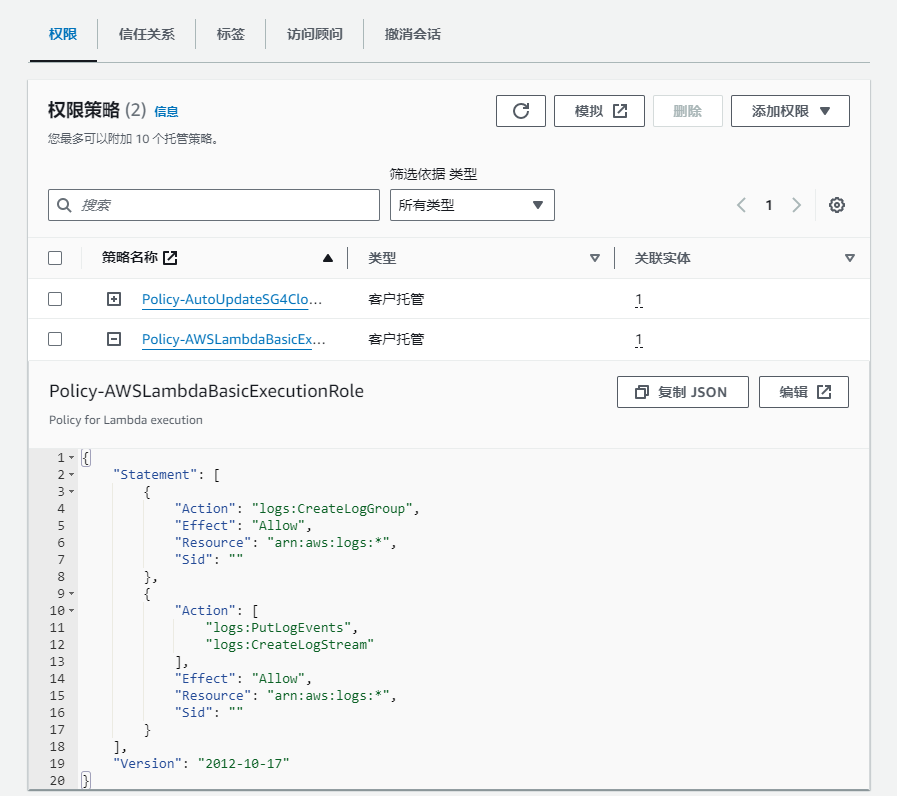Click sort icon on 类型 column
The image size is (897, 796).
[x=595, y=258]
